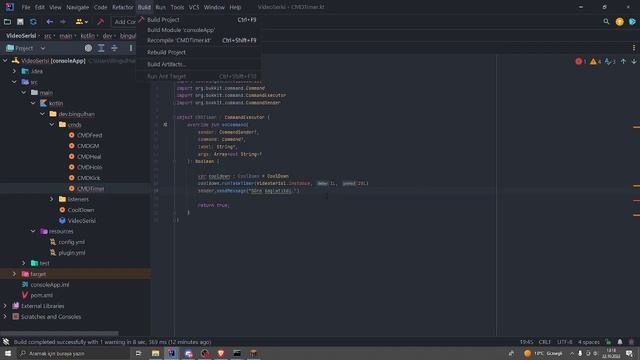The width and height of the screenshot is (640, 360).
Task: Expand the .idea folder
Action: tap(15, 71)
